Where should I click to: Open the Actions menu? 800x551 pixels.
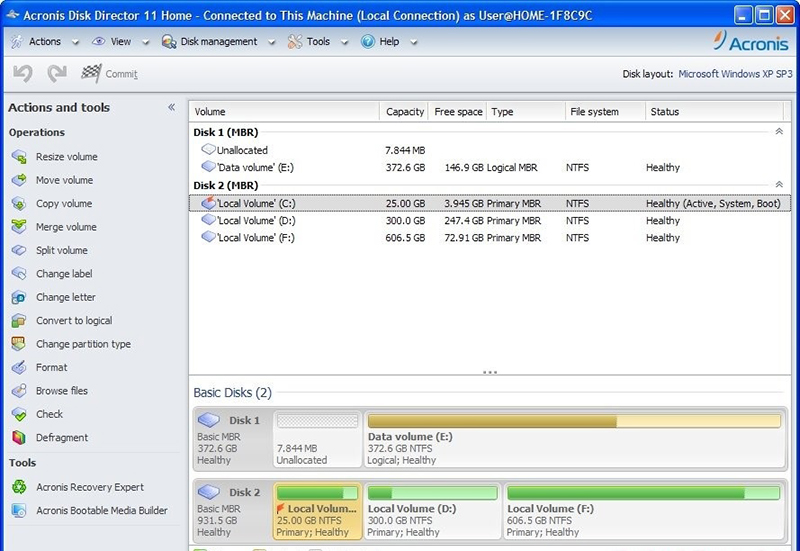coord(44,42)
